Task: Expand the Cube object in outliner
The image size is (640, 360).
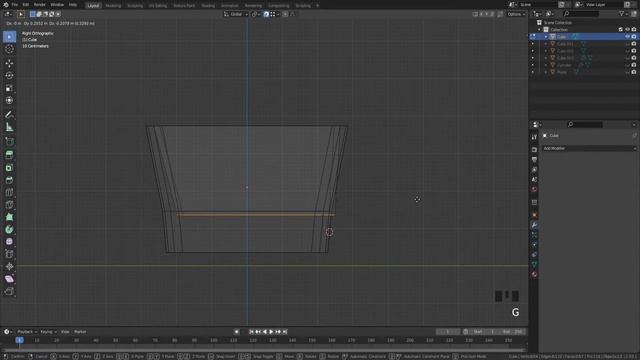Action: pos(546,37)
